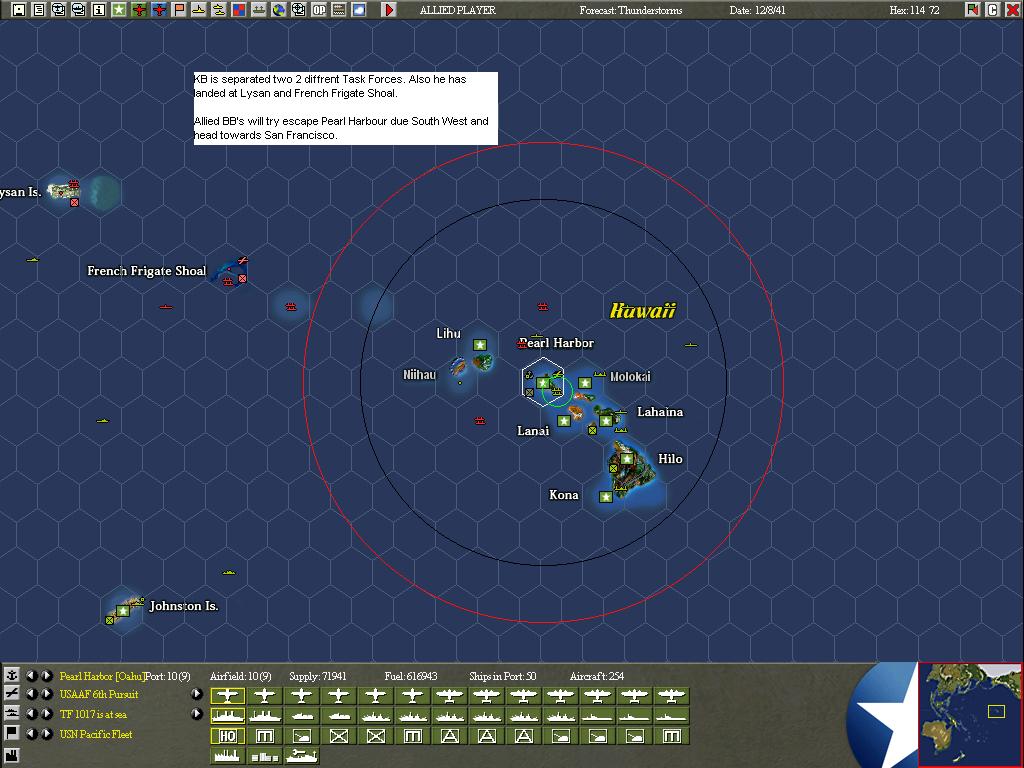The width and height of the screenshot is (1024, 768).
Task: Click the grey ship with arrows icon
Action: (259, 9)
